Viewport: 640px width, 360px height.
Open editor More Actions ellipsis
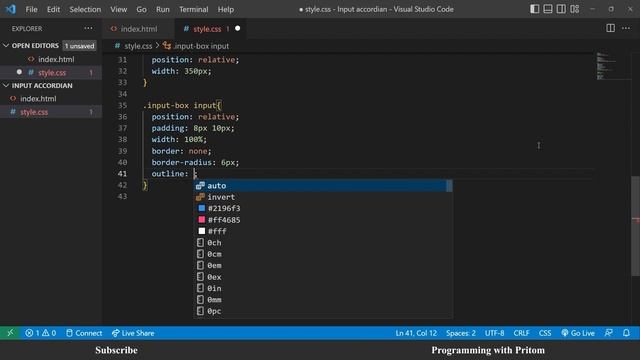point(626,28)
